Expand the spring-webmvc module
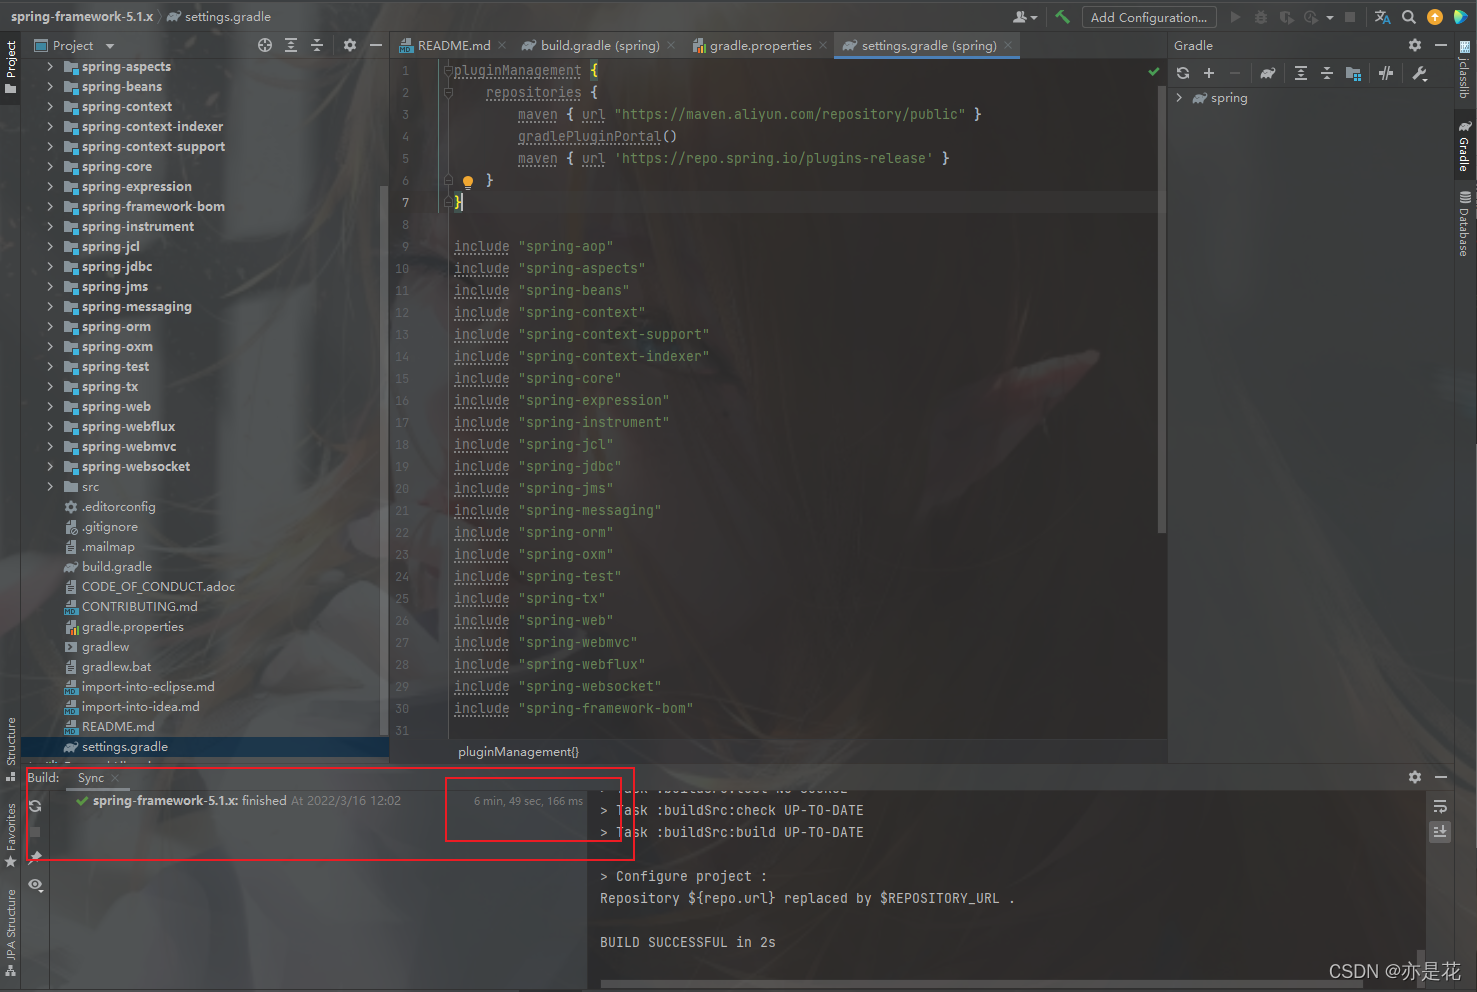Screen dimensions: 1477x992 tap(50, 447)
